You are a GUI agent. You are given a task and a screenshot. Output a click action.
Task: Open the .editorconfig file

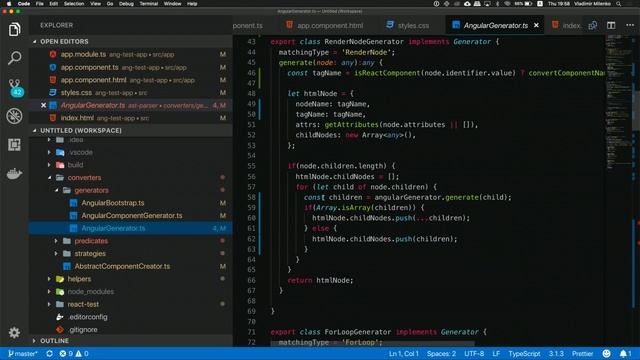[131, 317]
